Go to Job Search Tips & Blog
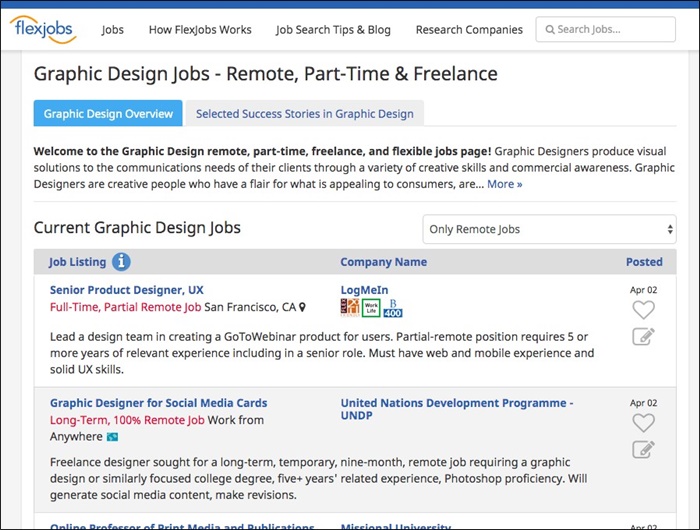 pyautogui.click(x=333, y=29)
